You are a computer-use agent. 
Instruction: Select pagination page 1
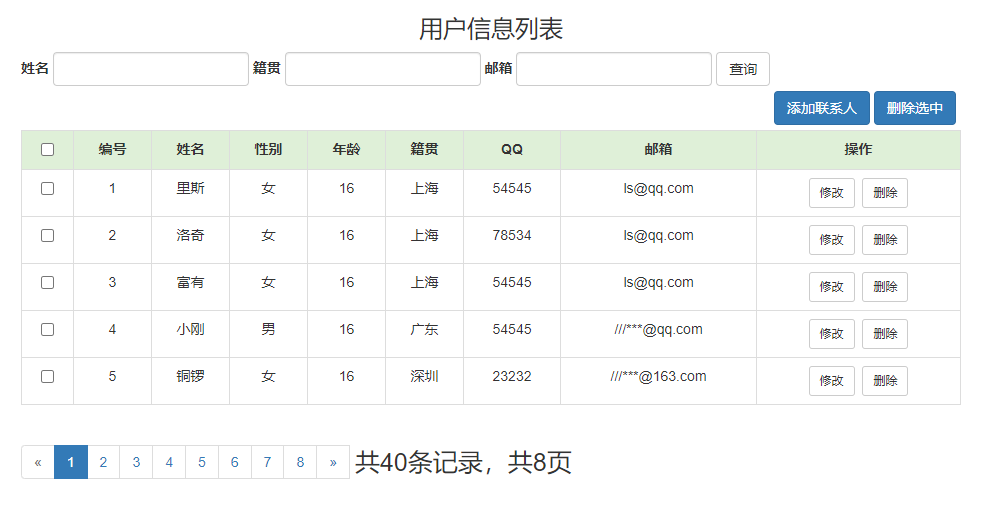71,462
